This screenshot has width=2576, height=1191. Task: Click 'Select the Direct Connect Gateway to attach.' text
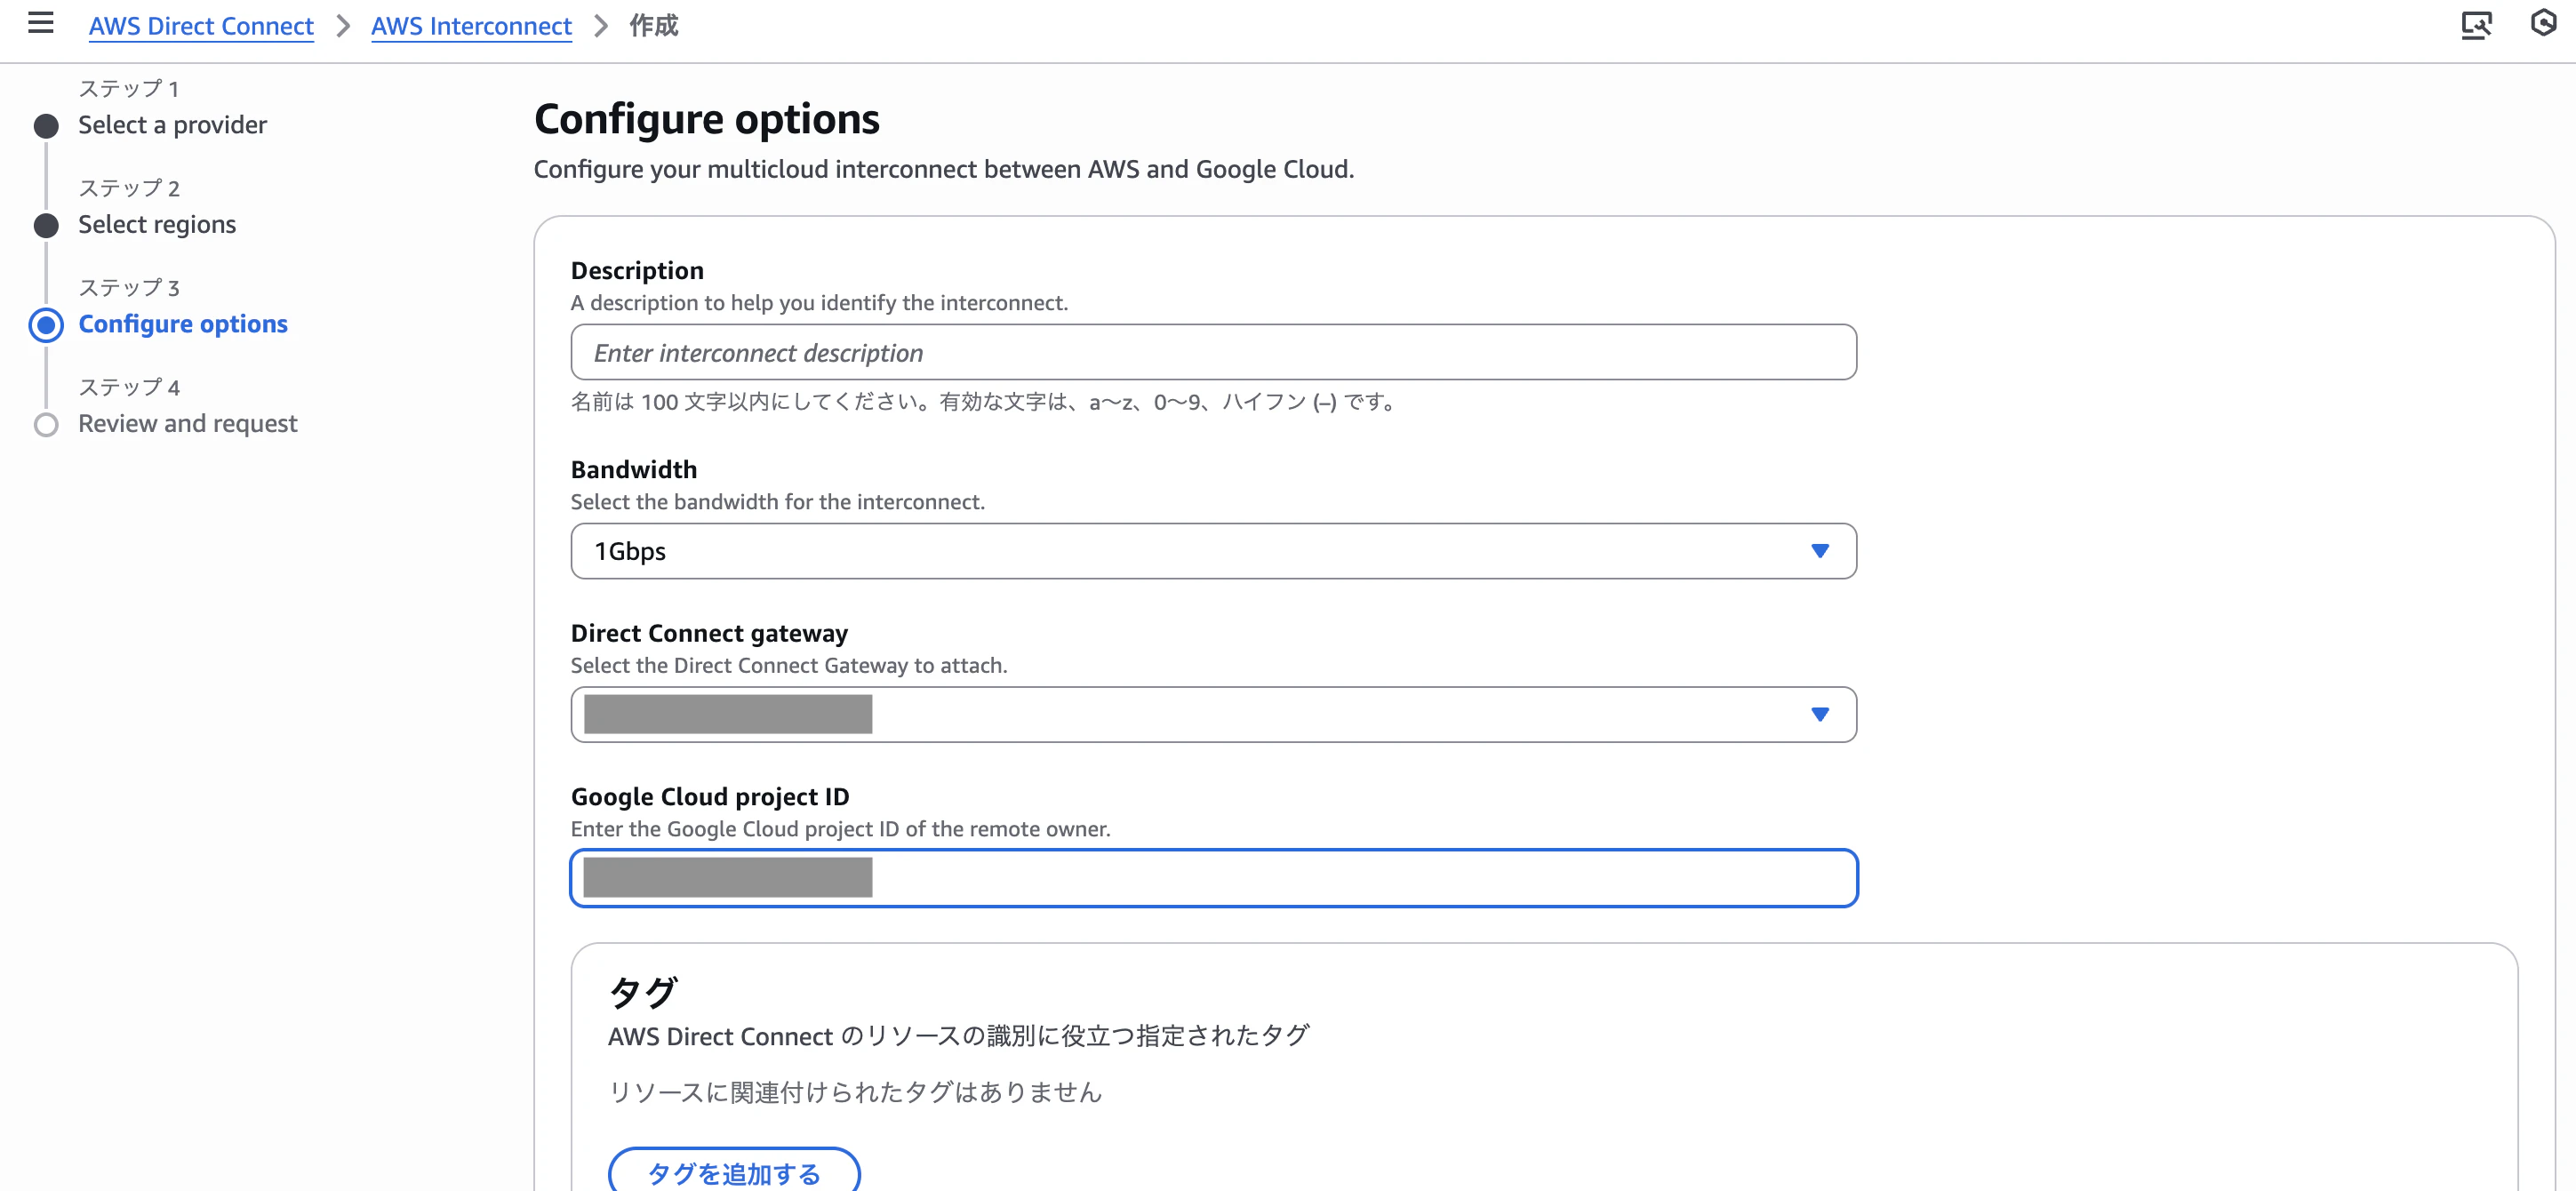(x=789, y=666)
